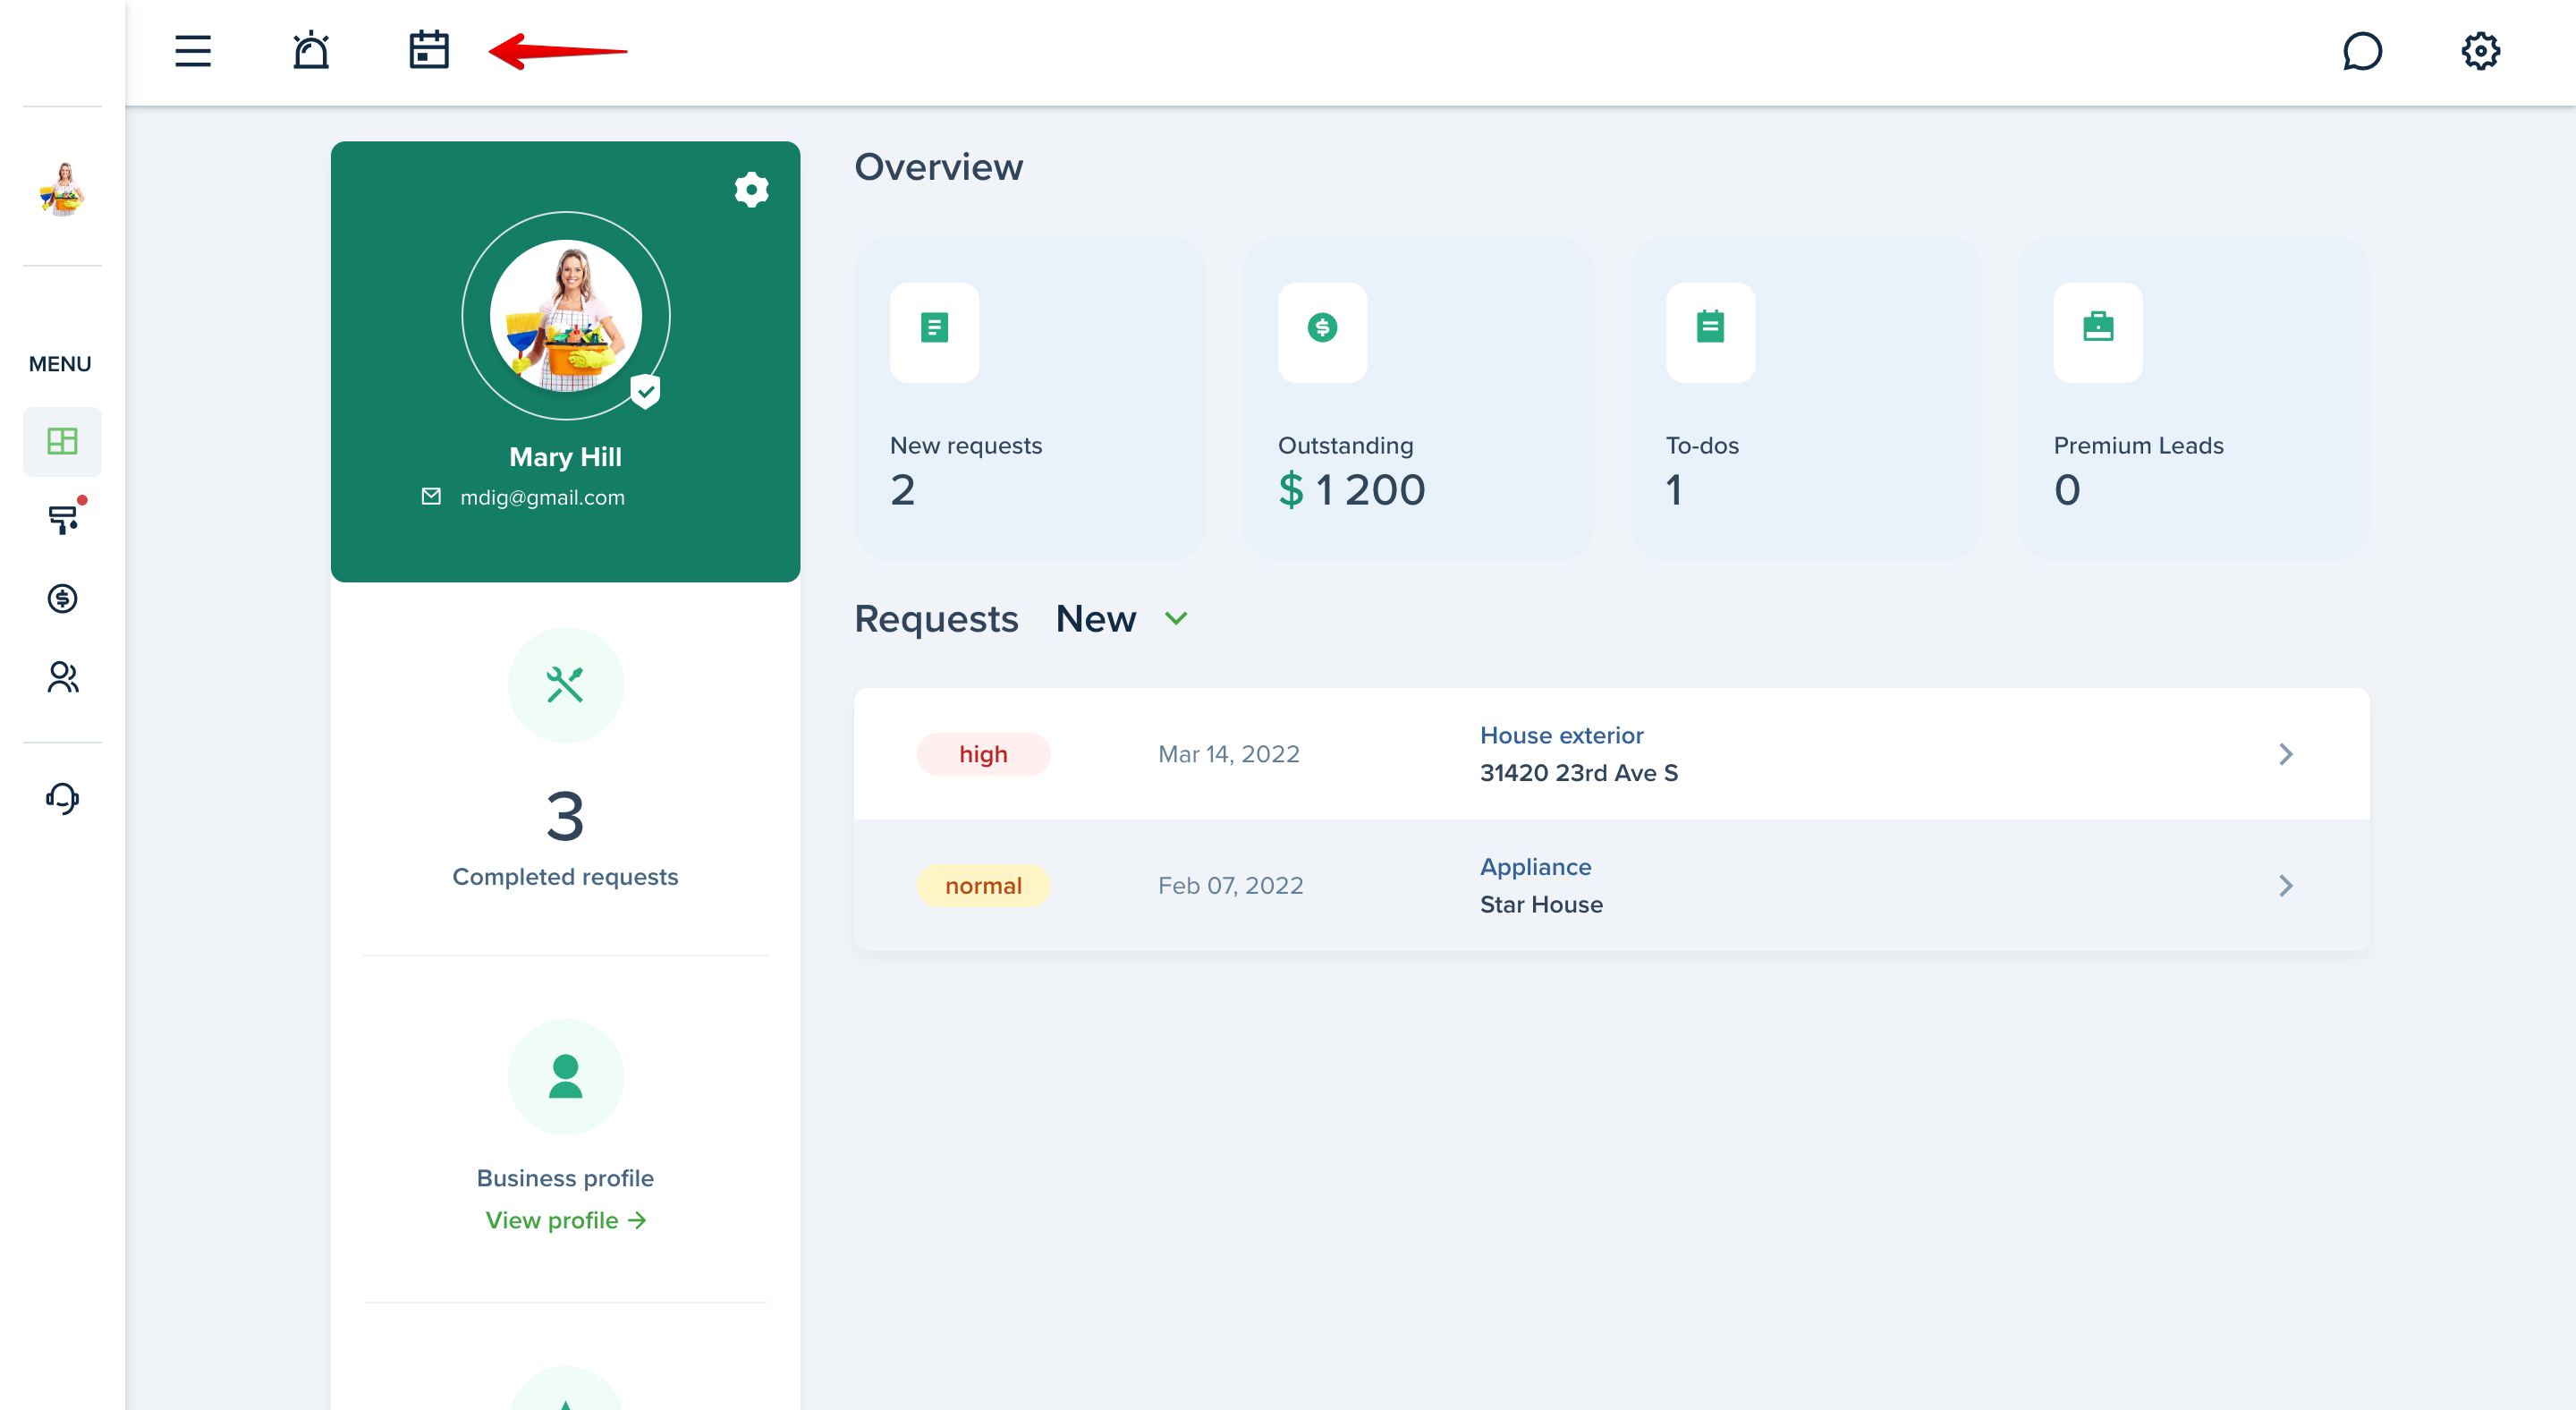
Task: Open the hamburger menu
Action: [193, 51]
